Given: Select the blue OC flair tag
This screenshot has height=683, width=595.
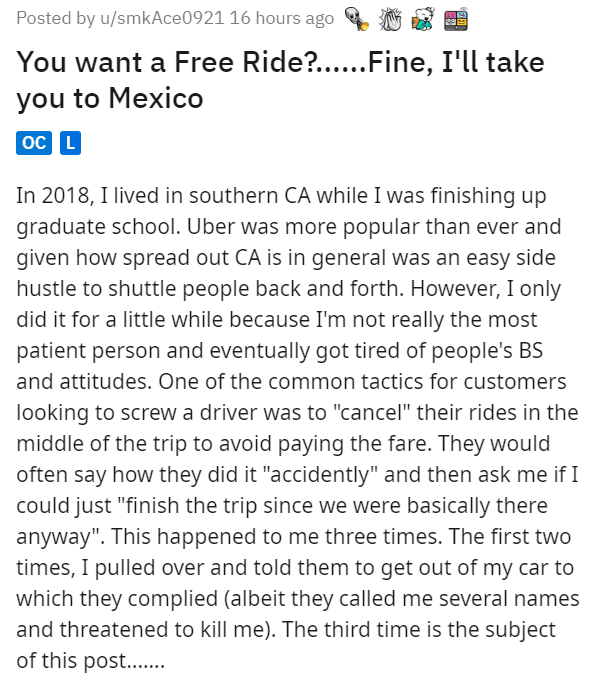Looking at the screenshot, I should coord(34,143).
